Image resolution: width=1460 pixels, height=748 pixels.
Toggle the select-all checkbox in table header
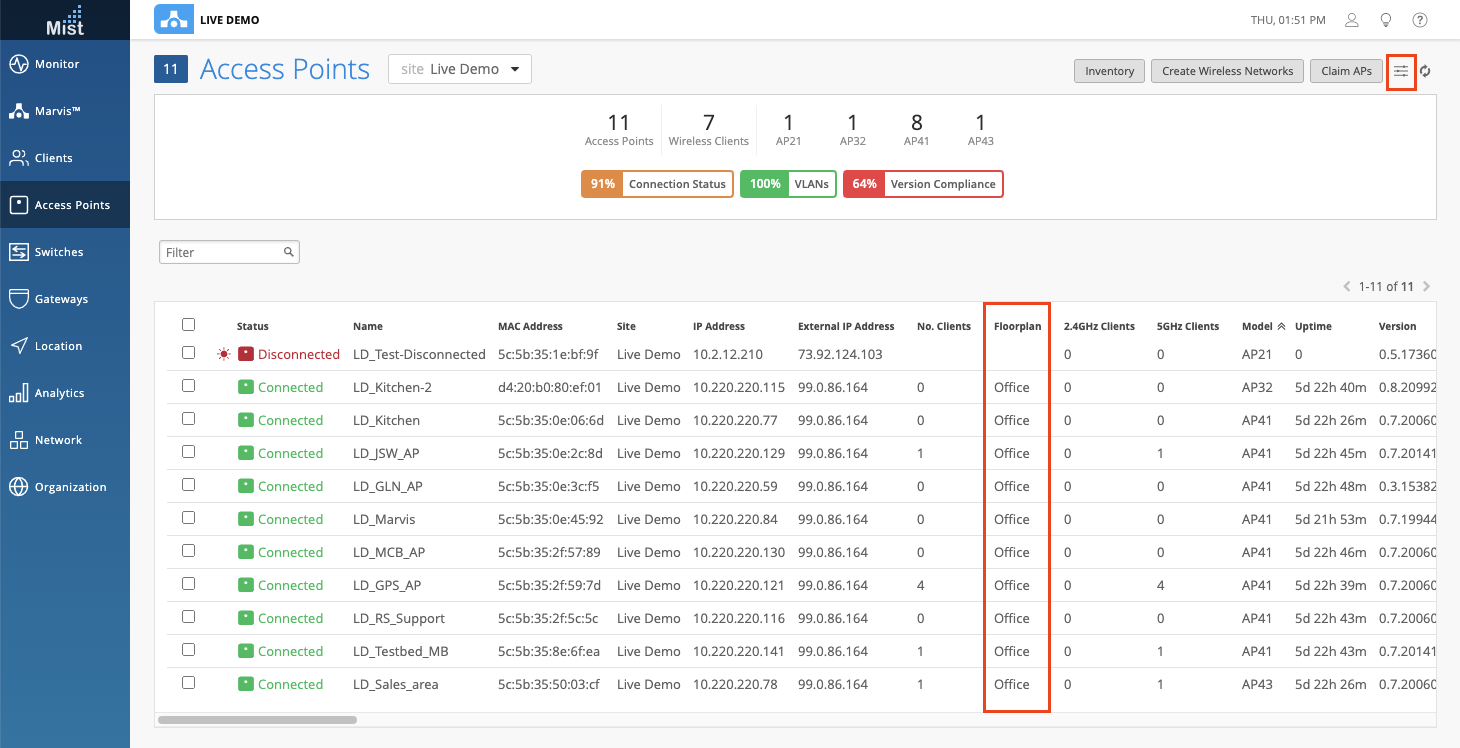click(x=189, y=325)
